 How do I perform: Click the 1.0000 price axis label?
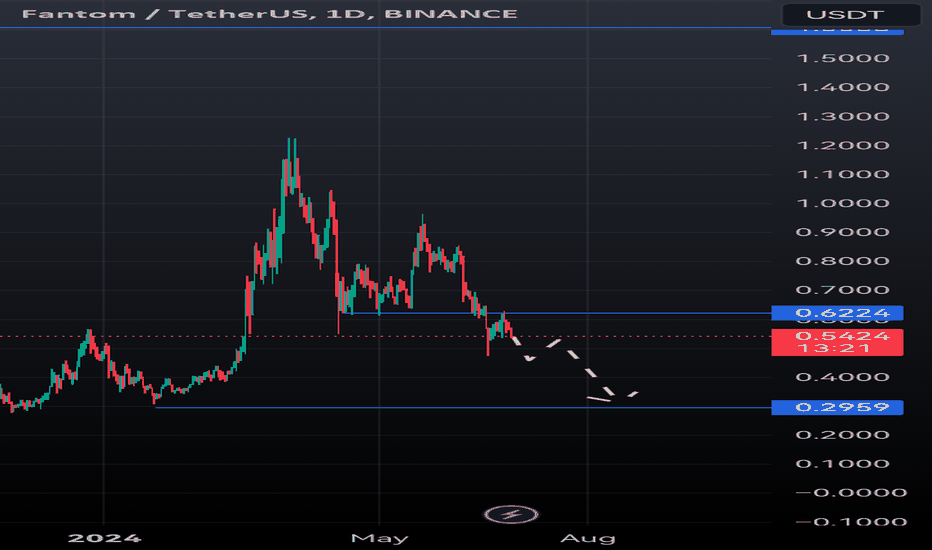(843, 203)
